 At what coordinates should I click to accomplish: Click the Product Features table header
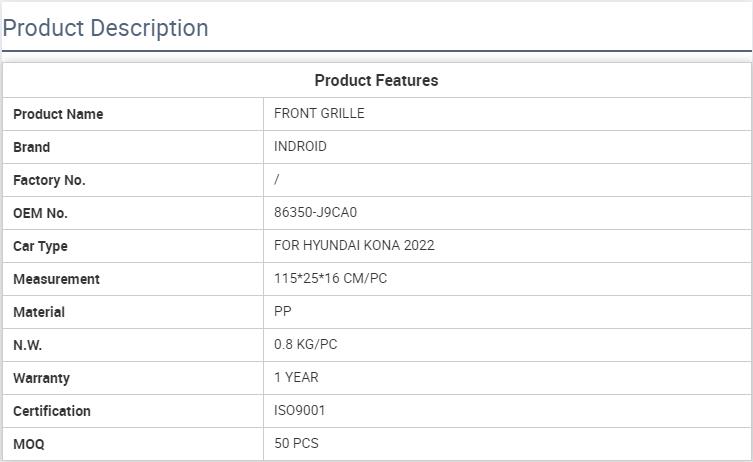(x=376, y=80)
